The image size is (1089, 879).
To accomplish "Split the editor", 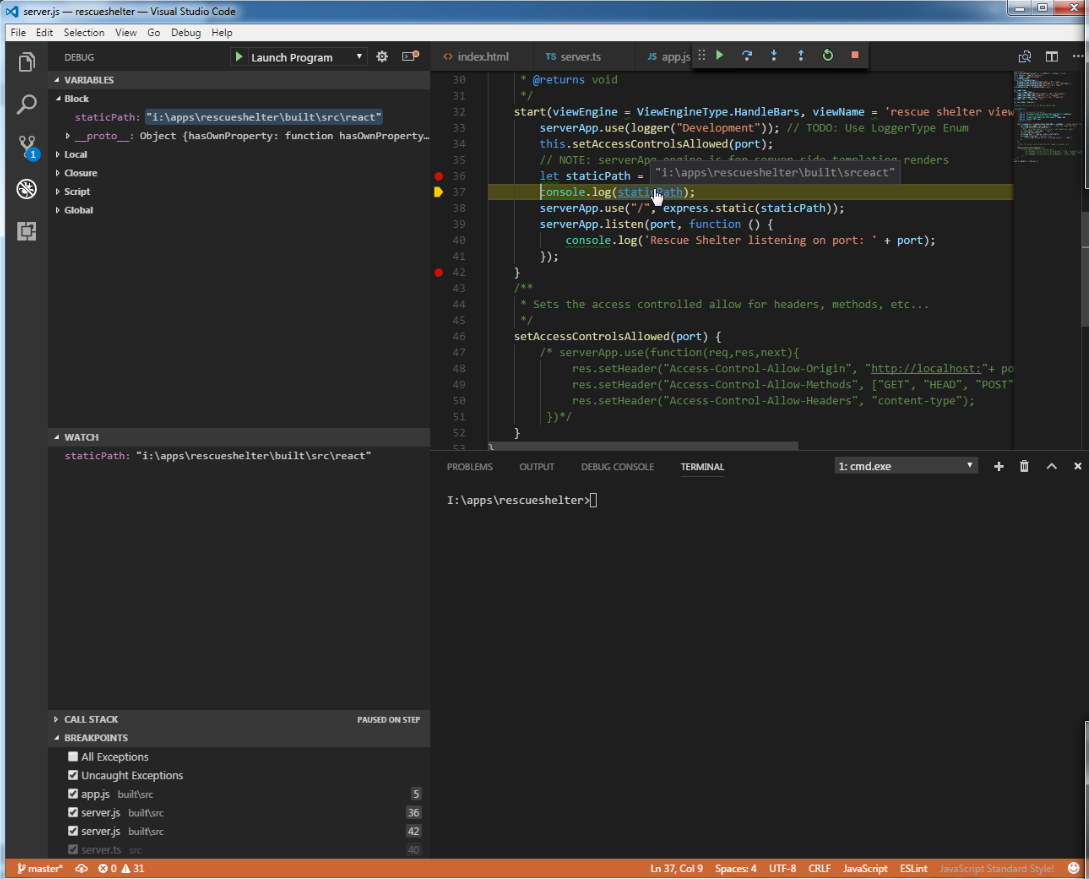I will pyautogui.click(x=1052, y=57).
